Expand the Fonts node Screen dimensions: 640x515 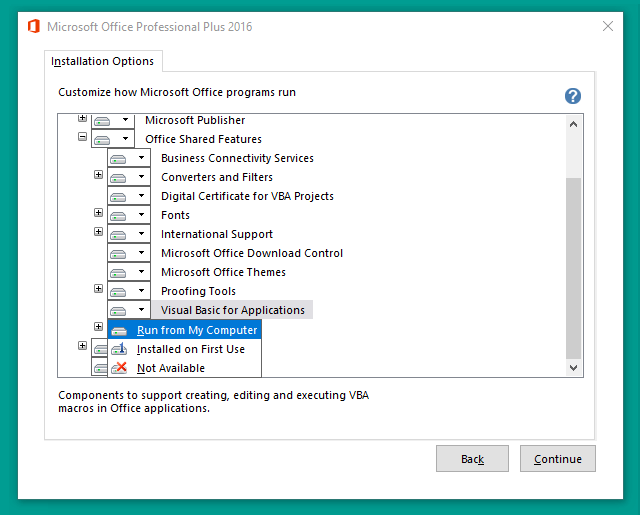(98, 213)
